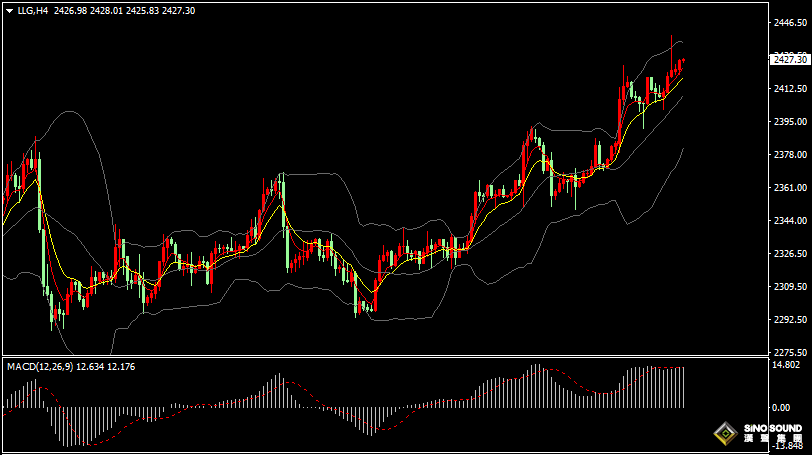
Task: Click the LLG,H4 symbol title text
Action: click(x=33, y=10)
